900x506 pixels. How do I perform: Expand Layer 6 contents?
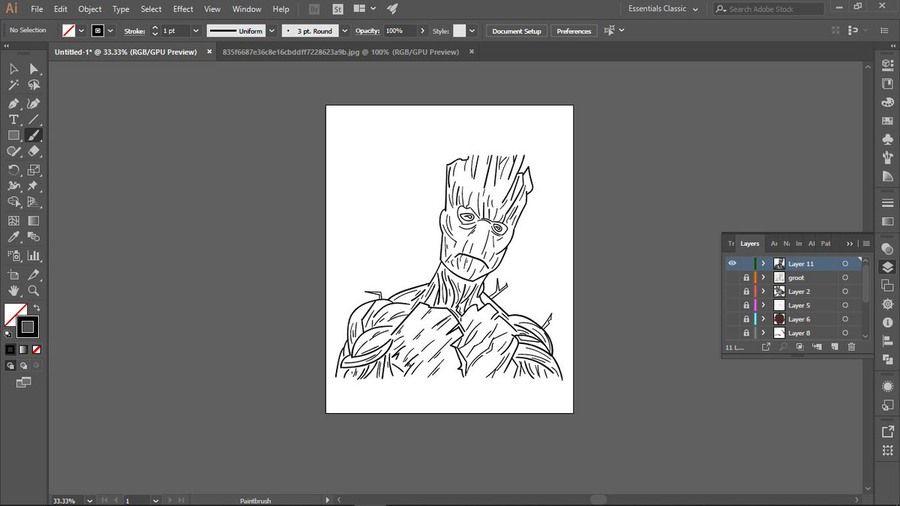[x=763, y=319]
